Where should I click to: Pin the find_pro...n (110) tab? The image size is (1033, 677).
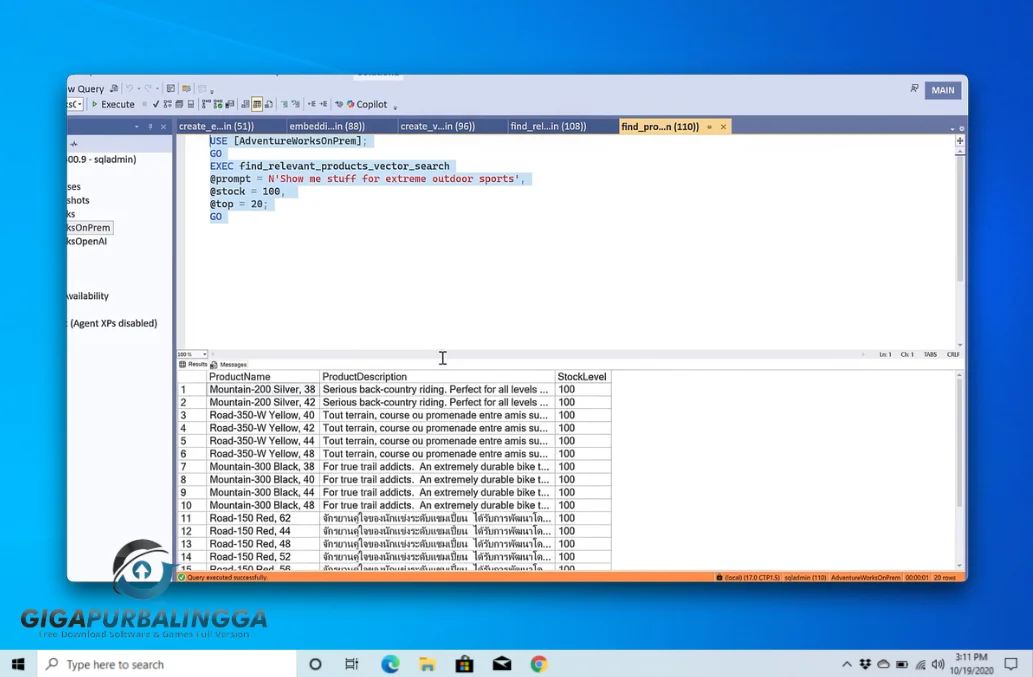tap(710, 126)
